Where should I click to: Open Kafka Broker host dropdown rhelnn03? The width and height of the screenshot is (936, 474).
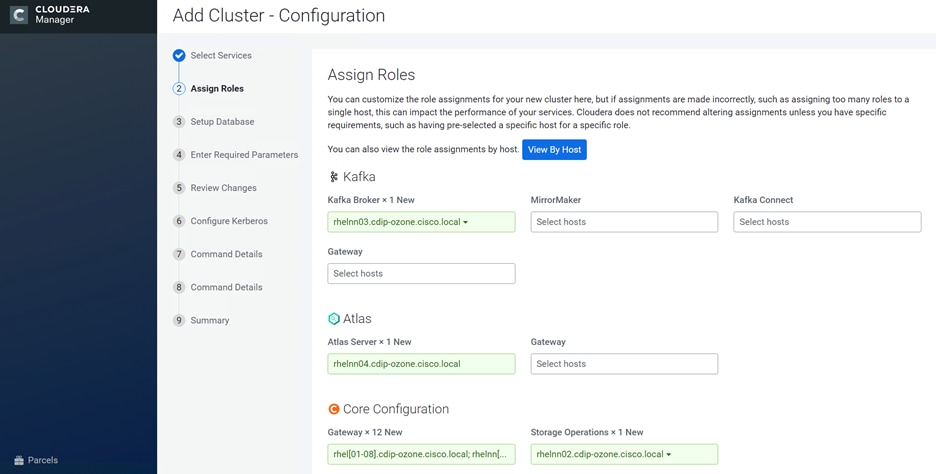coord(421,222)
